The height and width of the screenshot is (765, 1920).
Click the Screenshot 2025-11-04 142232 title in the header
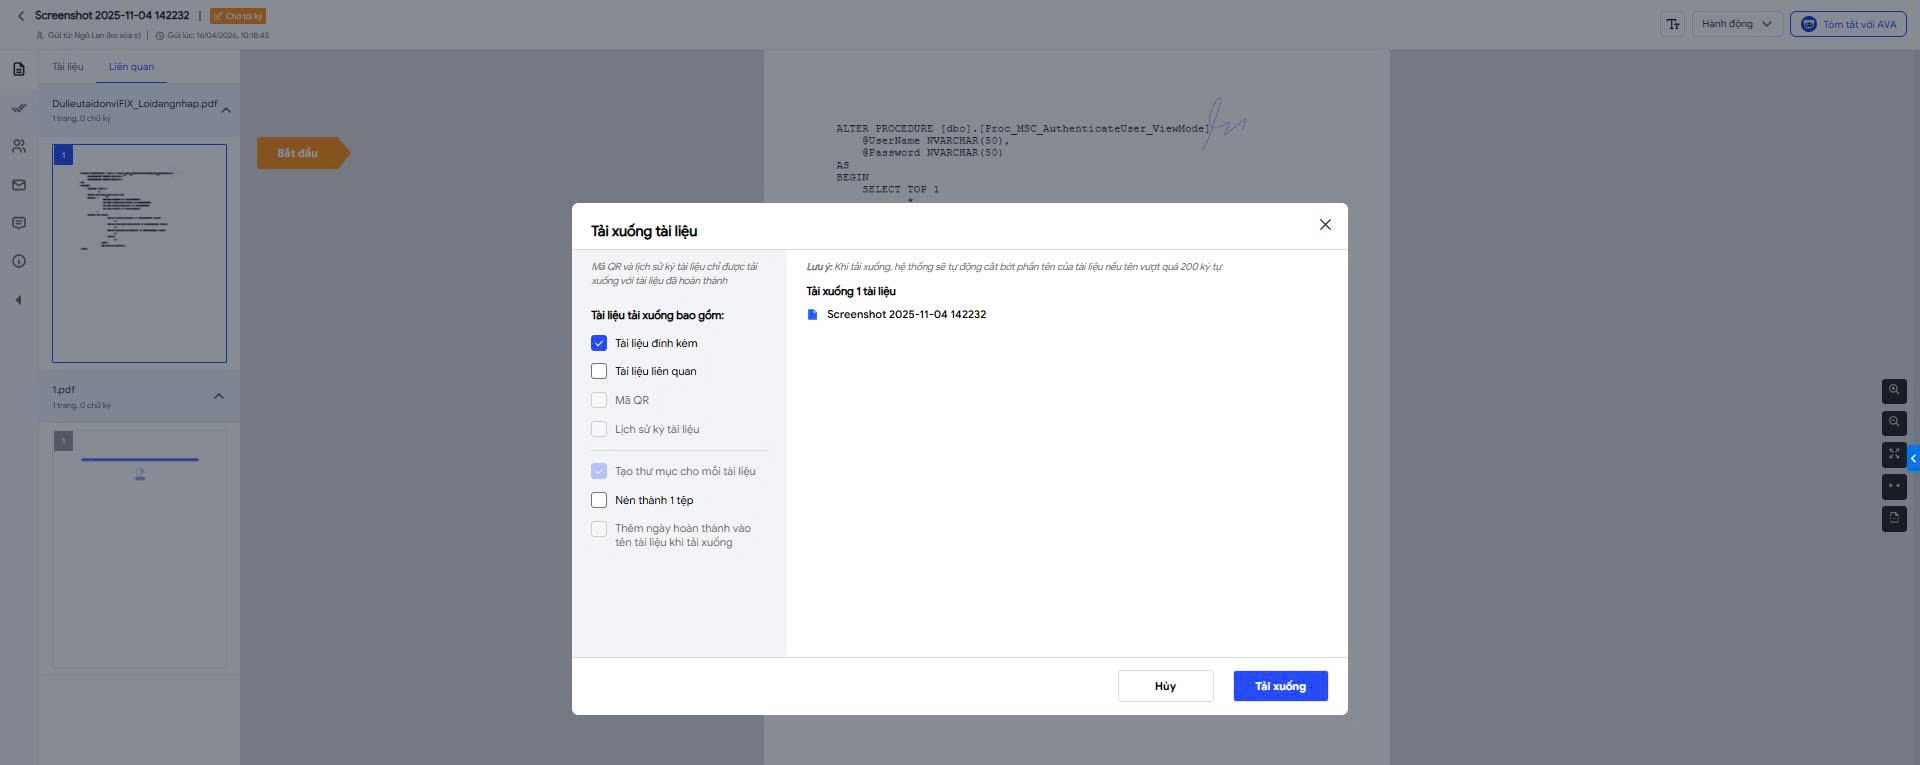[112, 15]
